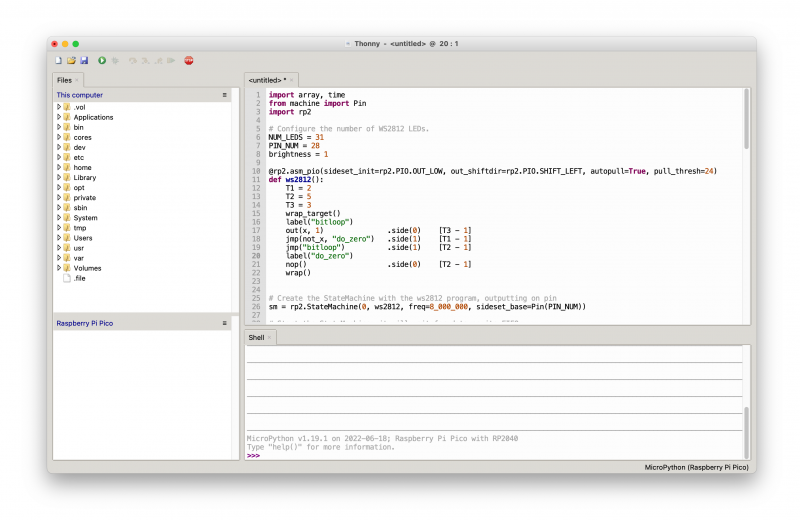Expand the Applications folder
The height and width of the screenshot is (520, 800).
point(59,117)
